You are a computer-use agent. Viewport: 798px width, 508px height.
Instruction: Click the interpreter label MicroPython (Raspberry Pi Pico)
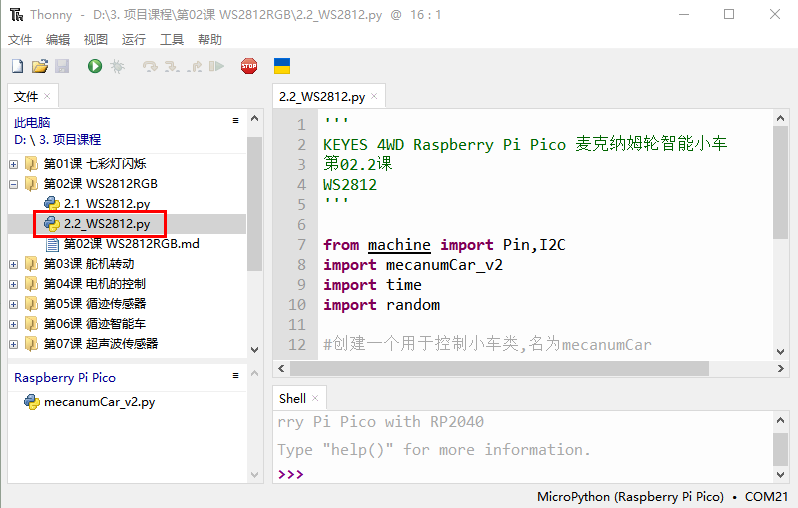pos(630,496)
